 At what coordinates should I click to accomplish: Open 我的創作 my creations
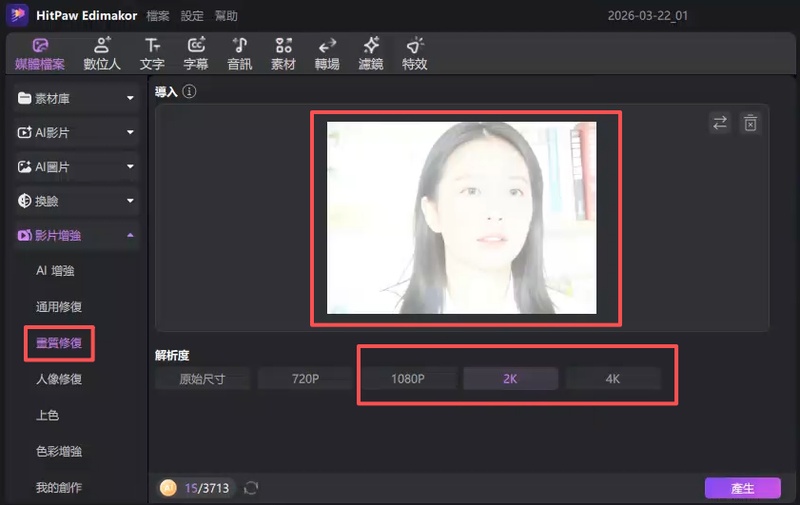pyautogui.click(x=59, y=488)
